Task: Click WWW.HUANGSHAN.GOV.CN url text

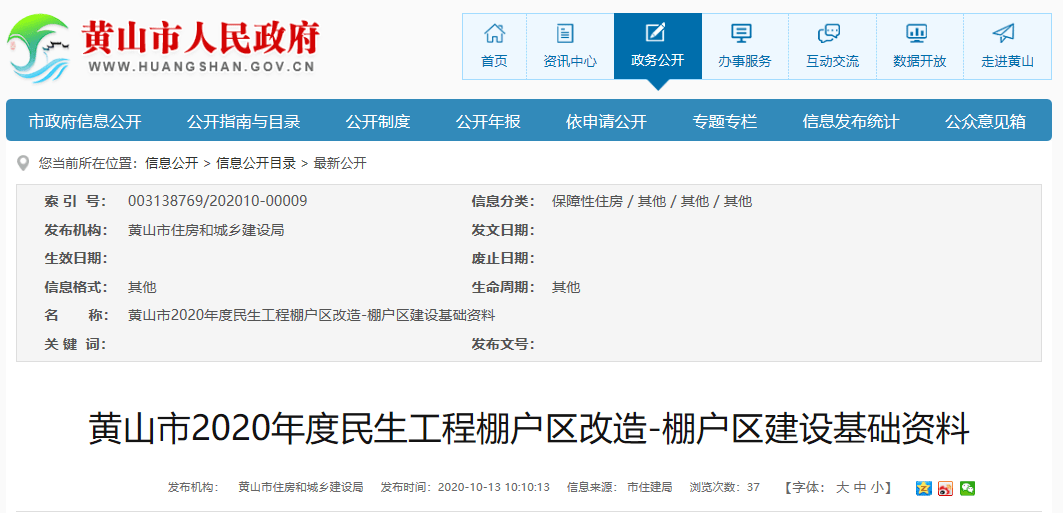Action: tap(201, 66)
